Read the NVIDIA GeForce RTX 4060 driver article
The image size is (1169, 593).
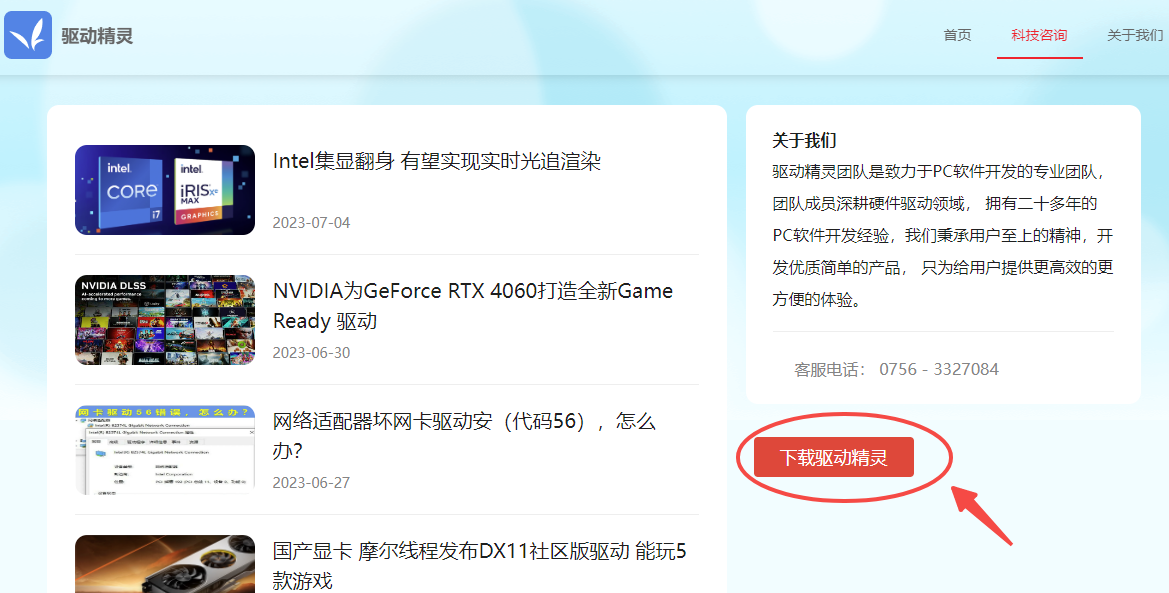tap(472, 305)
